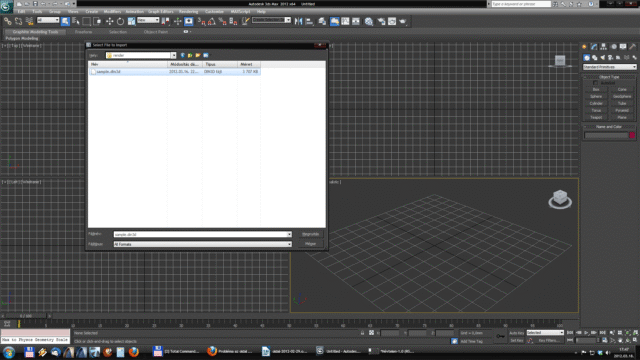The height and width of the screenshot is (360, 640).
Task: Open the reference coordinate system dropdown
Action: point(148,20)
